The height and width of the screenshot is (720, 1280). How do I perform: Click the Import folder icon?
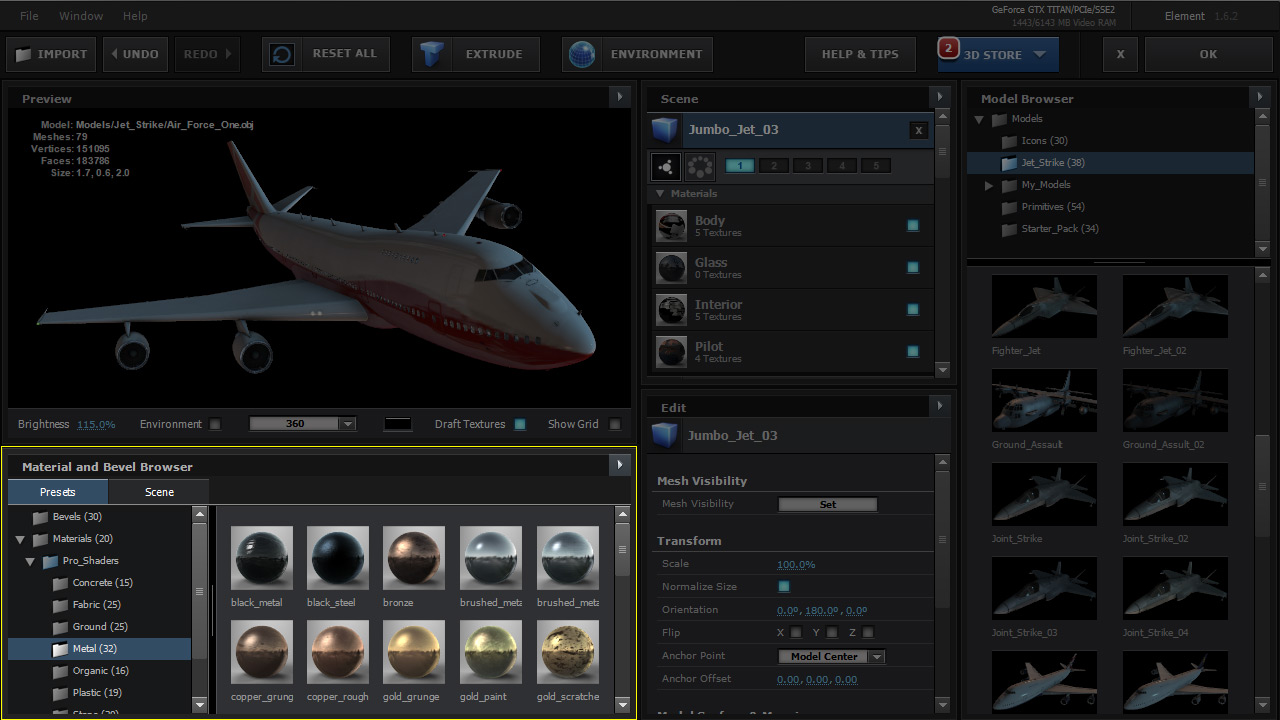point(24,54)
